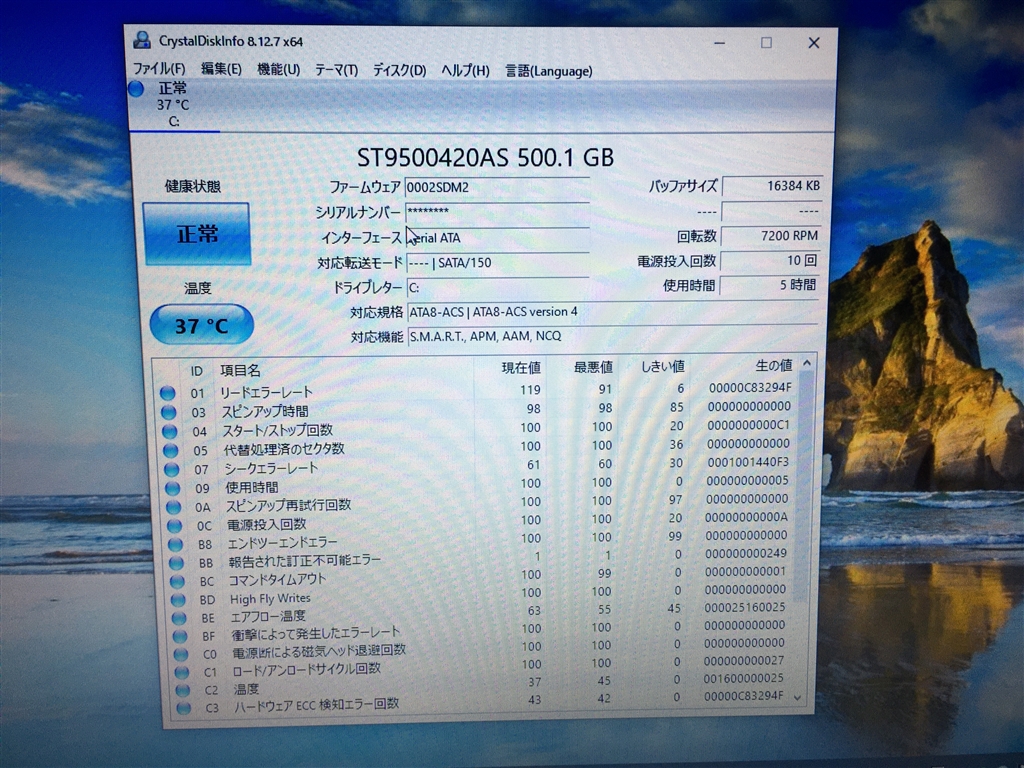Click the 最悪値 column header
The width and height of the screenshot is (1024, 768).
pyautogui.click(x=593, y=367)
